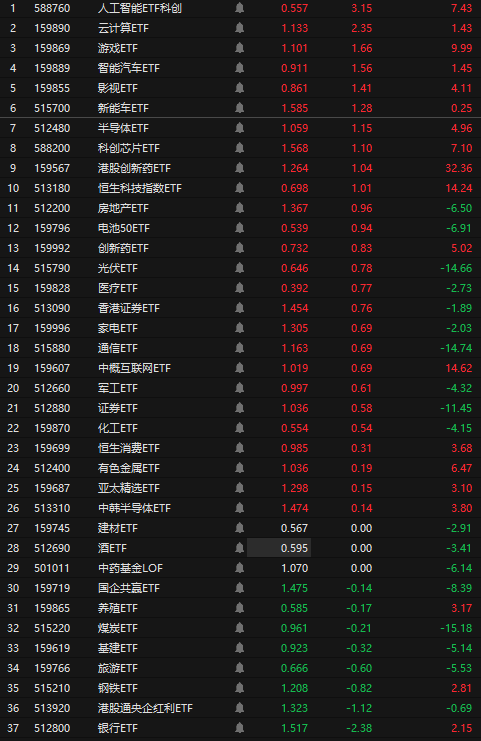
Task: Open 恒生科技指数ETF entry
Action: 140,188
